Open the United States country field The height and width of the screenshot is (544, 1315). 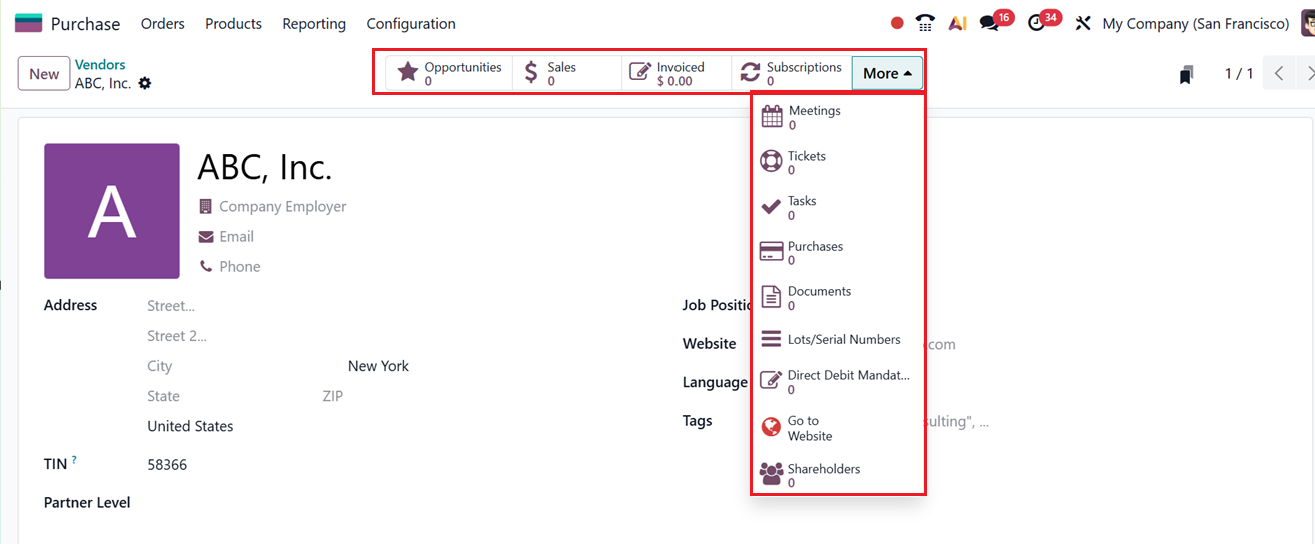[190, 426]
